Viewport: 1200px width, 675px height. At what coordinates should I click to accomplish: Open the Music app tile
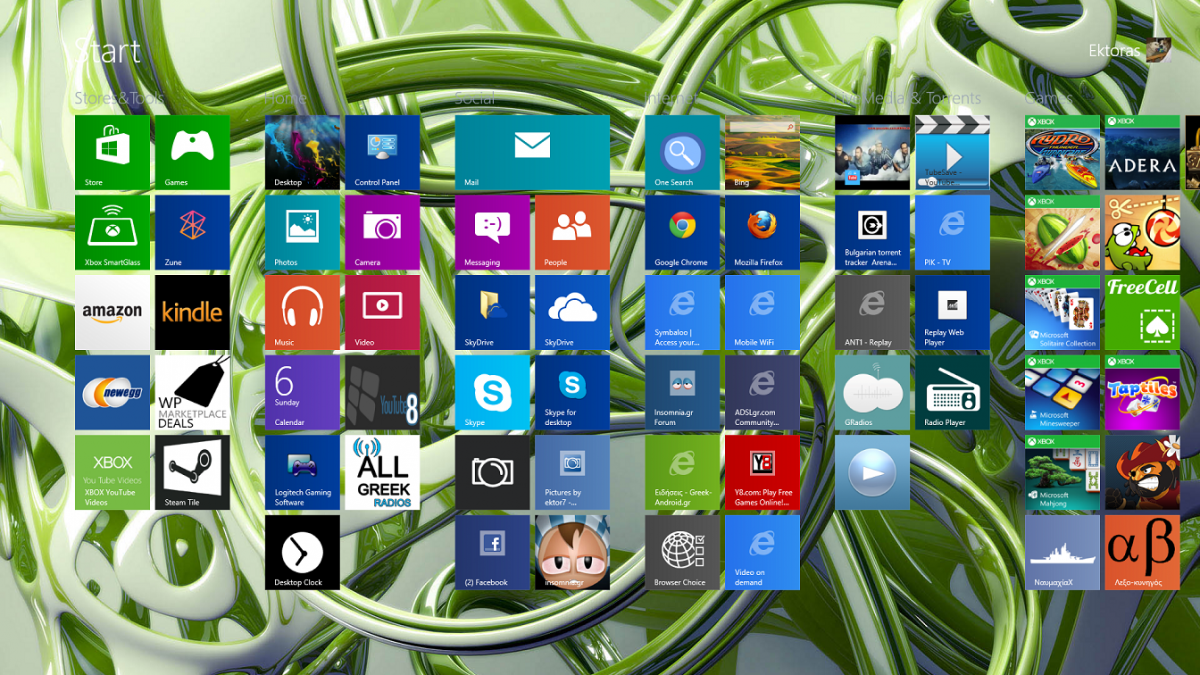point(302,312)
